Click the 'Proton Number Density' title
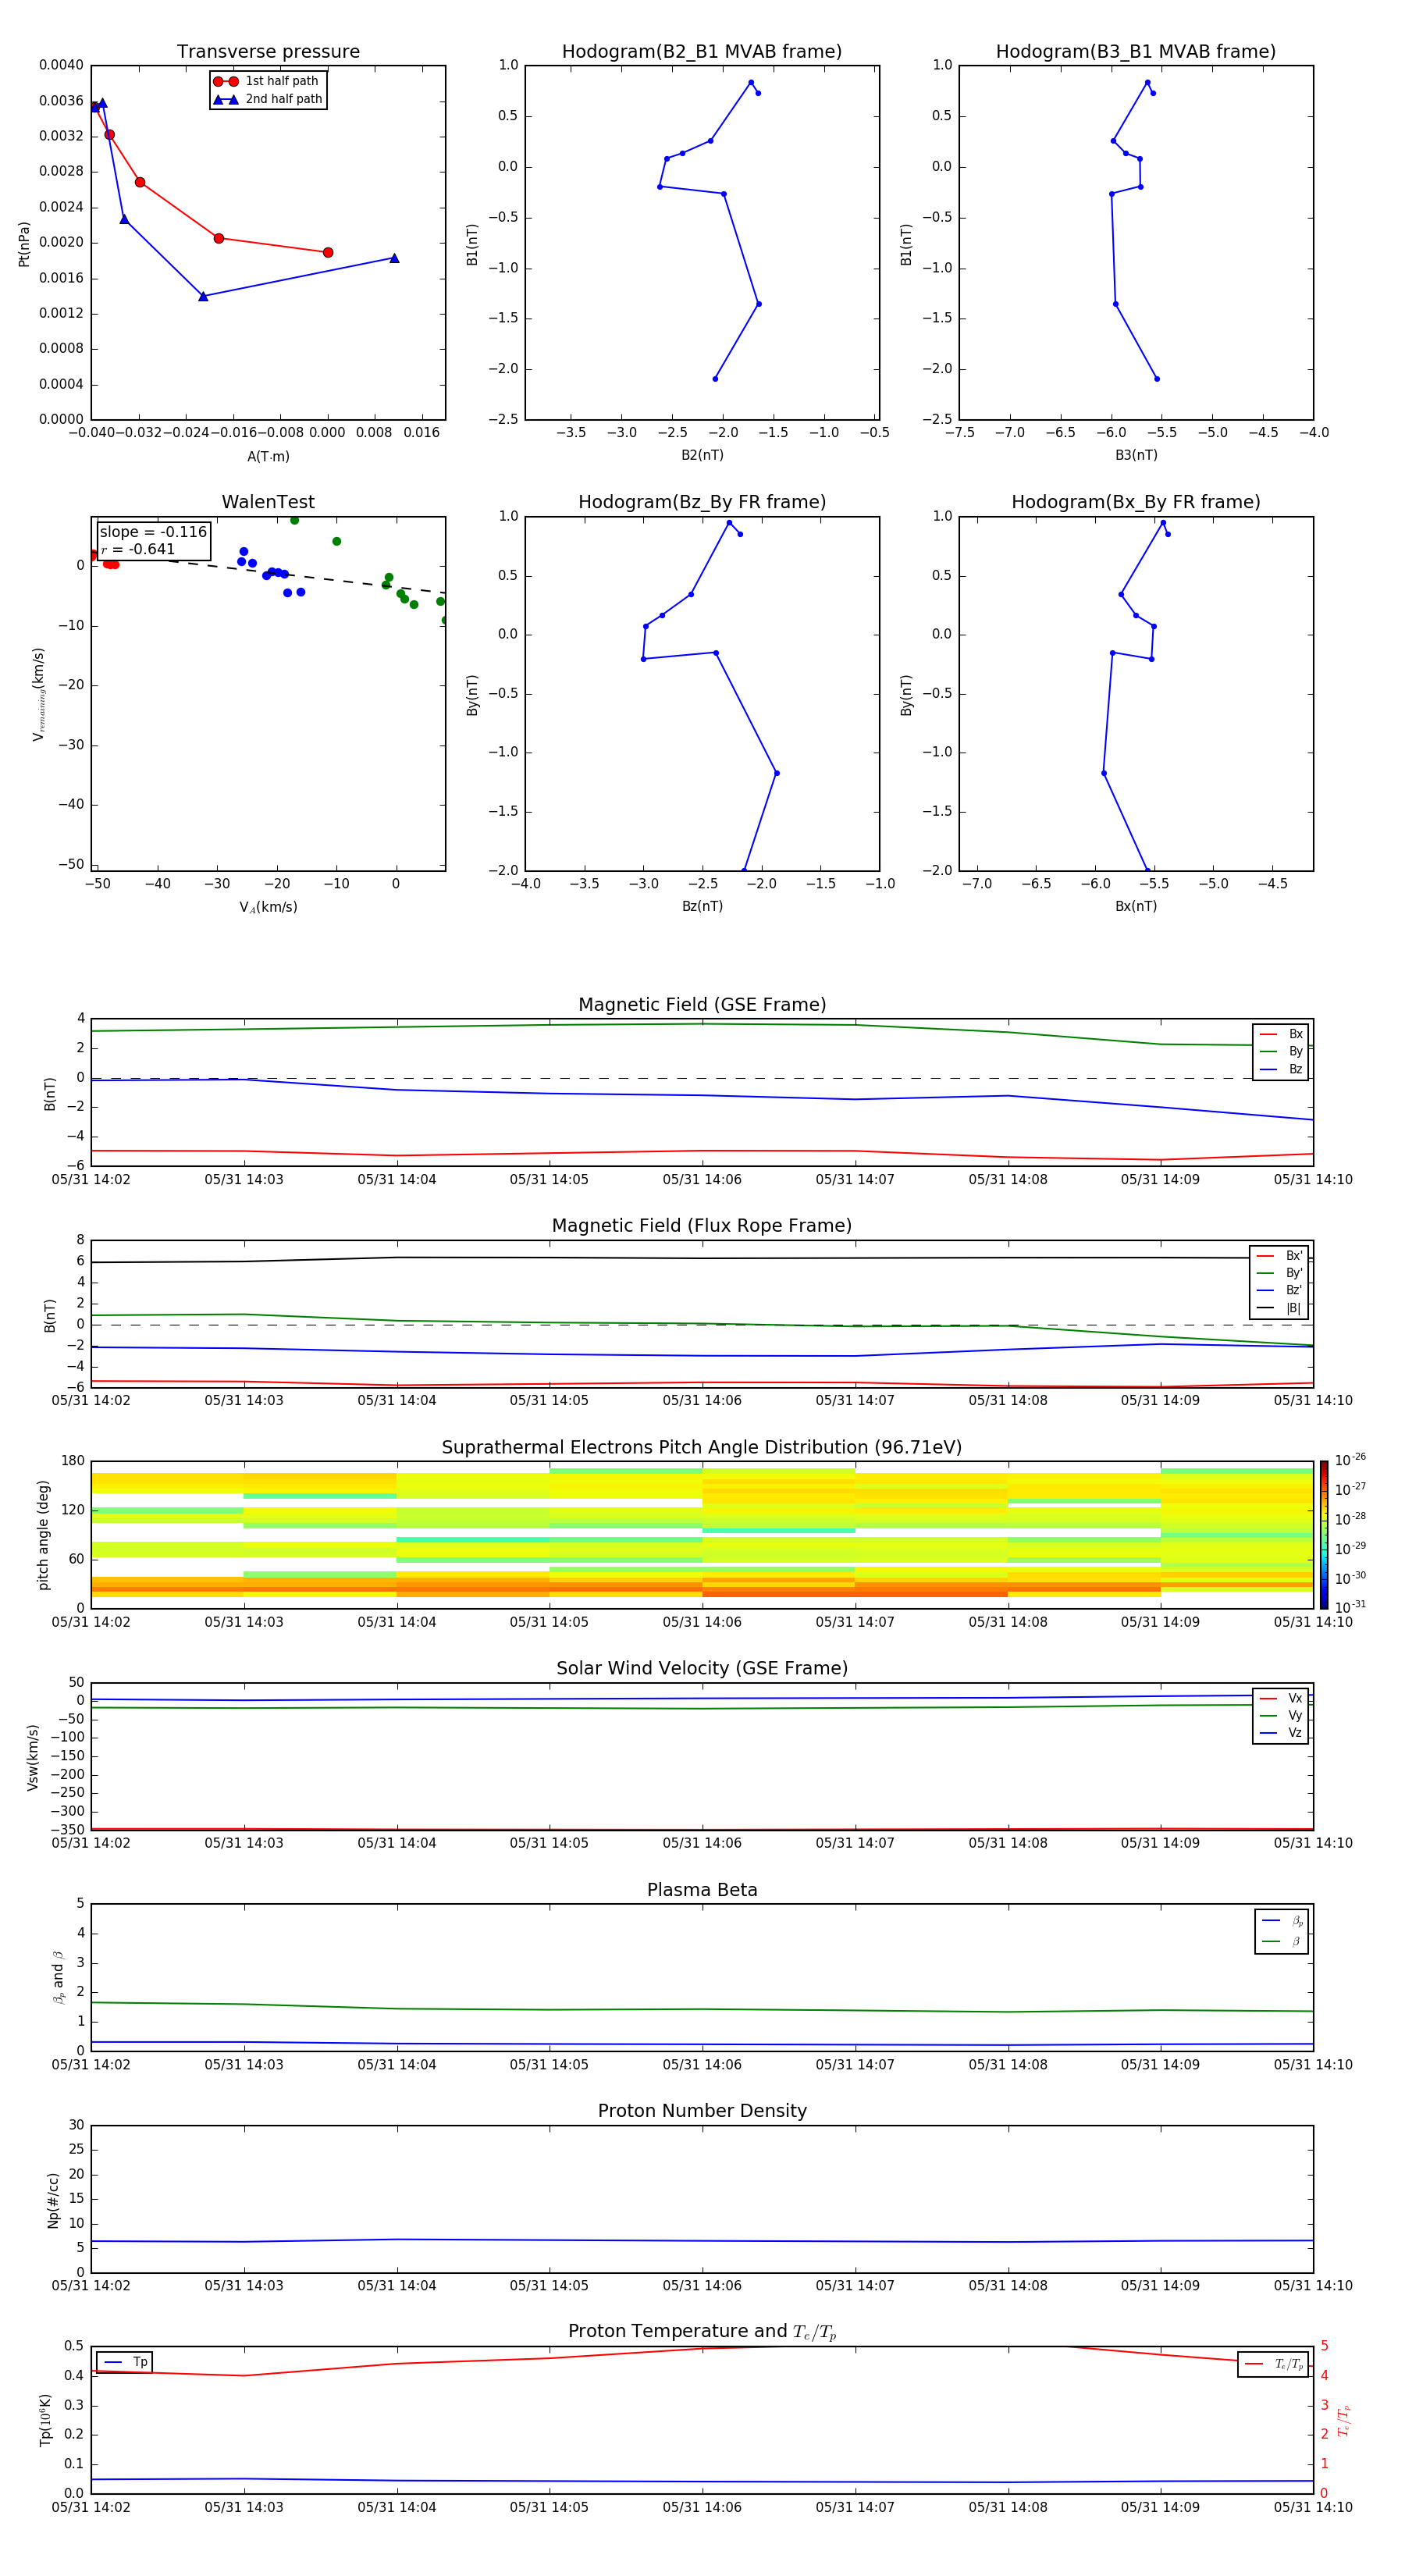The image size is (1405, 2576). (x=702, y=2111)
